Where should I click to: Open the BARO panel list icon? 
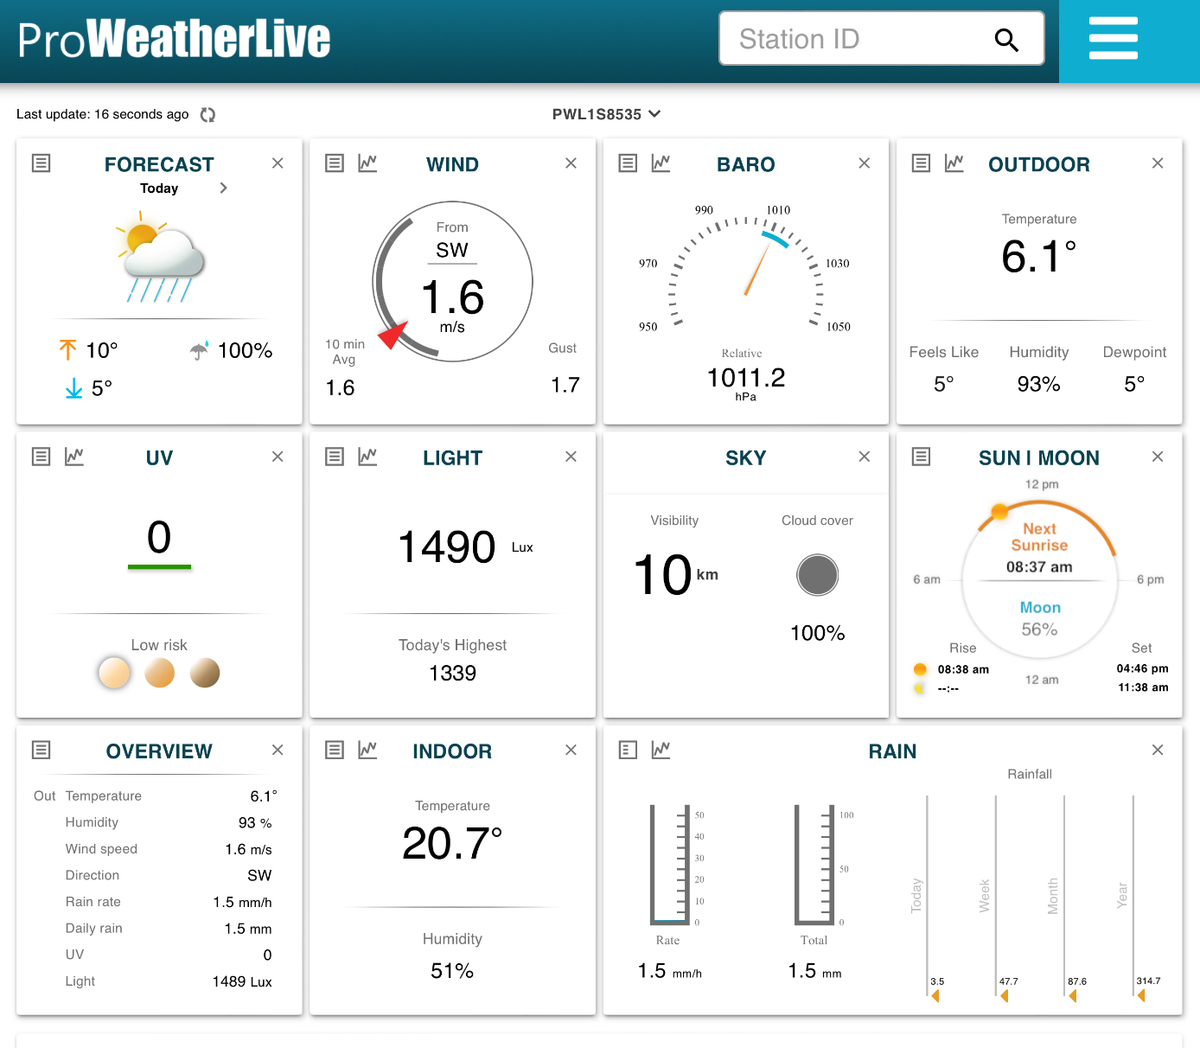tap(628, 163)
